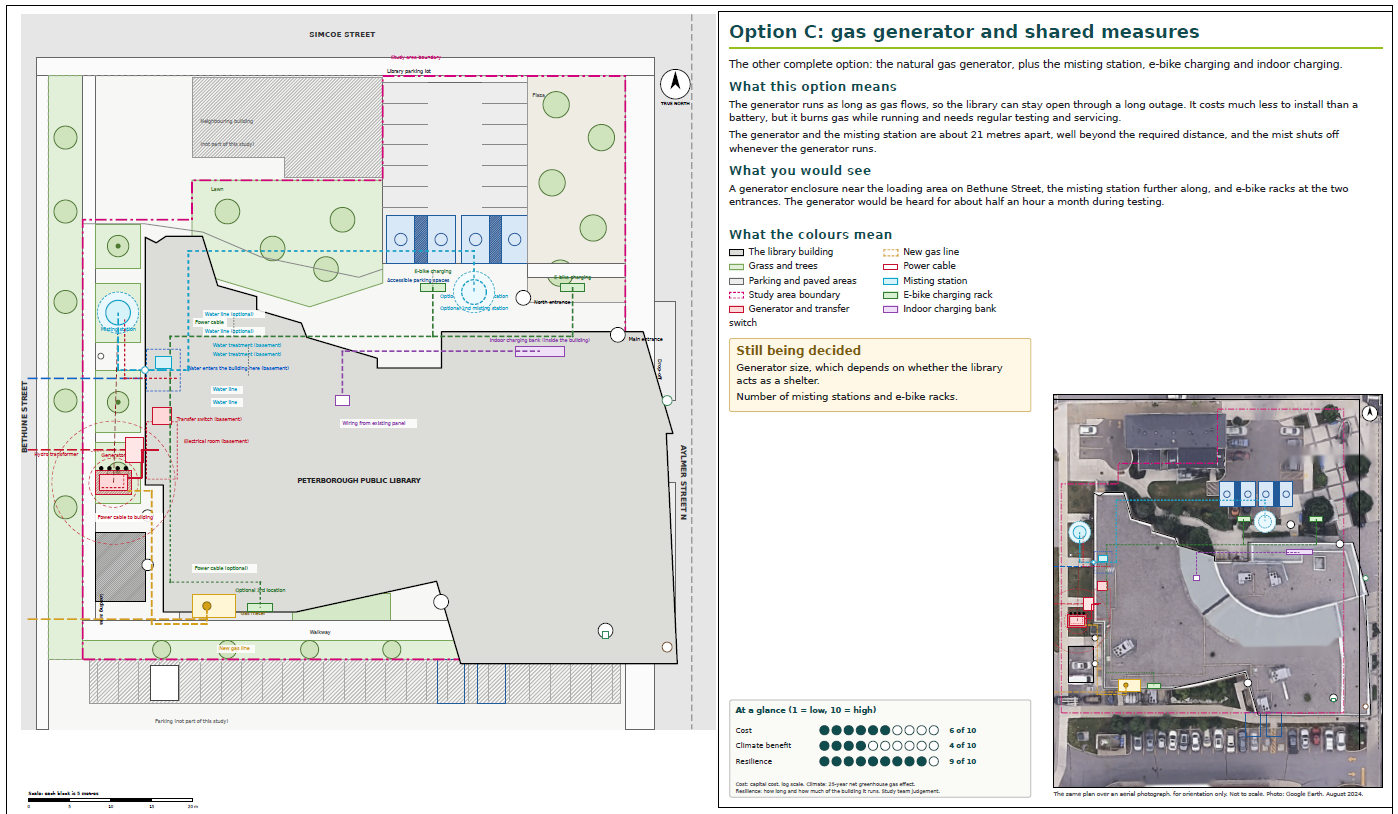Click the 'SIMCOE STREET' label
Image resolution: width=1398 pixels, height=814 pixels.
342,35
